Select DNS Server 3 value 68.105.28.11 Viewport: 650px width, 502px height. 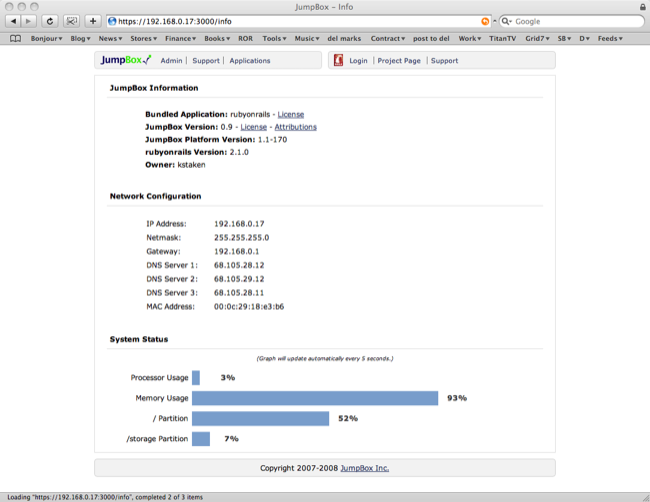pos(239,293)
